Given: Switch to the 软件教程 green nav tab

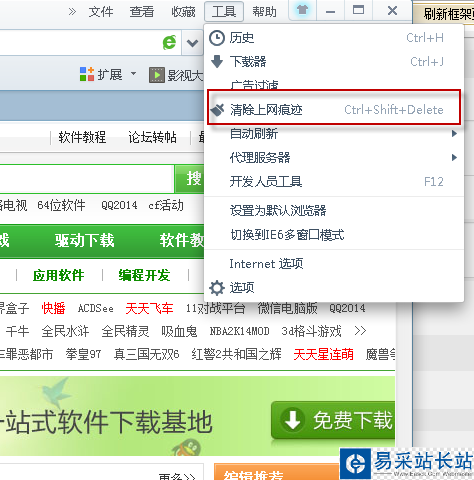Looking at the screenshot, I should [182, 240].
